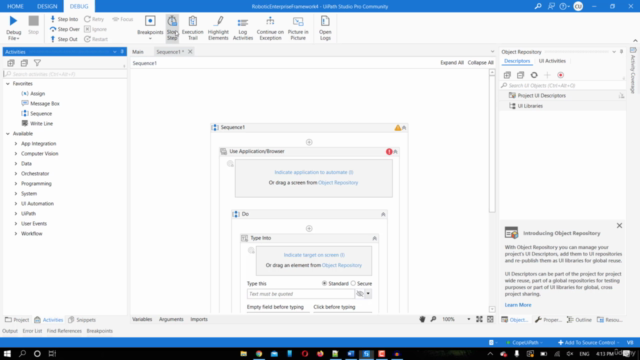640x360 pixels.
Task: Click the Search activities input field
Action: [x=65, y=74]
